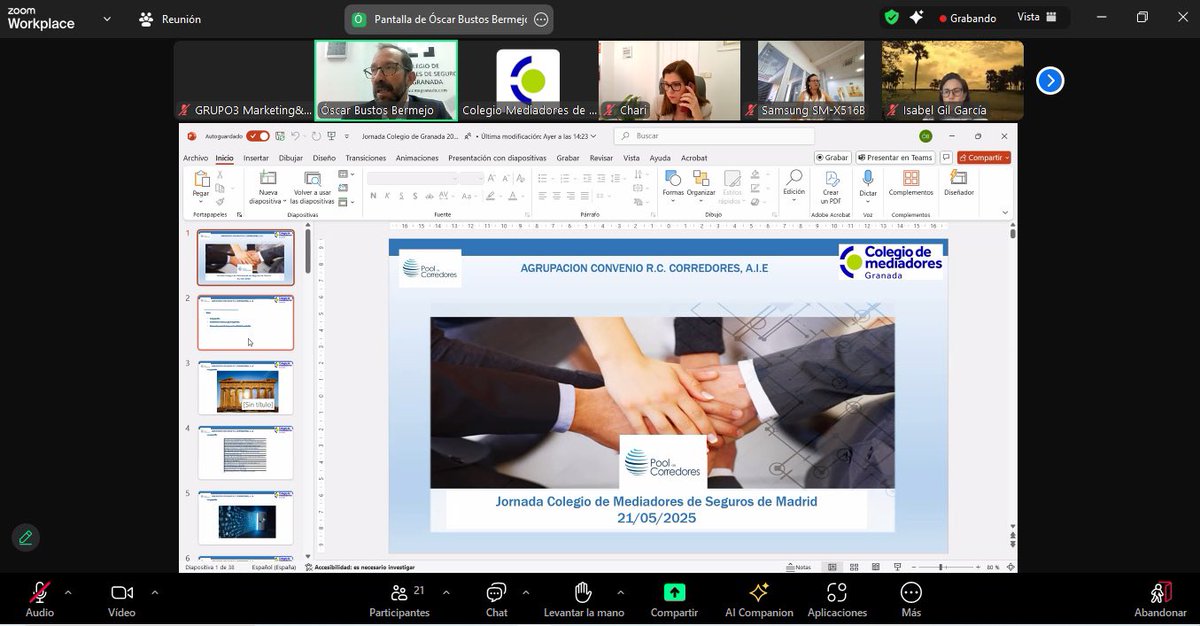Click Complementos icon in ribbon
Viewport: 1200px width, 626px height.
click(911, 178)
